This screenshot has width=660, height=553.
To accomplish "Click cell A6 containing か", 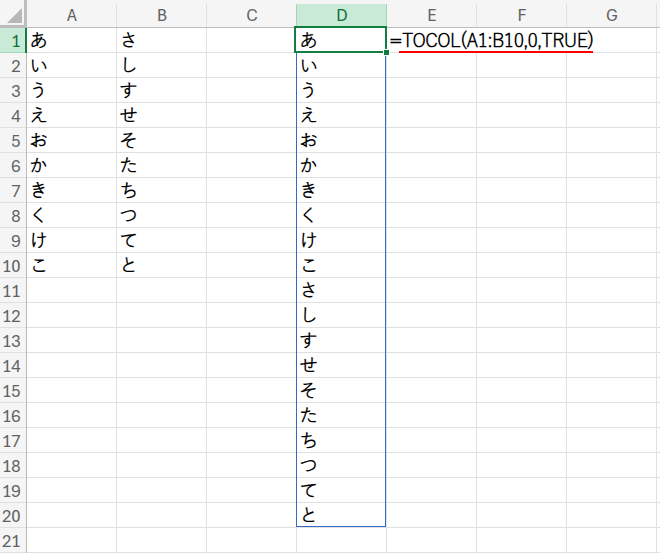I will (71, 165).
